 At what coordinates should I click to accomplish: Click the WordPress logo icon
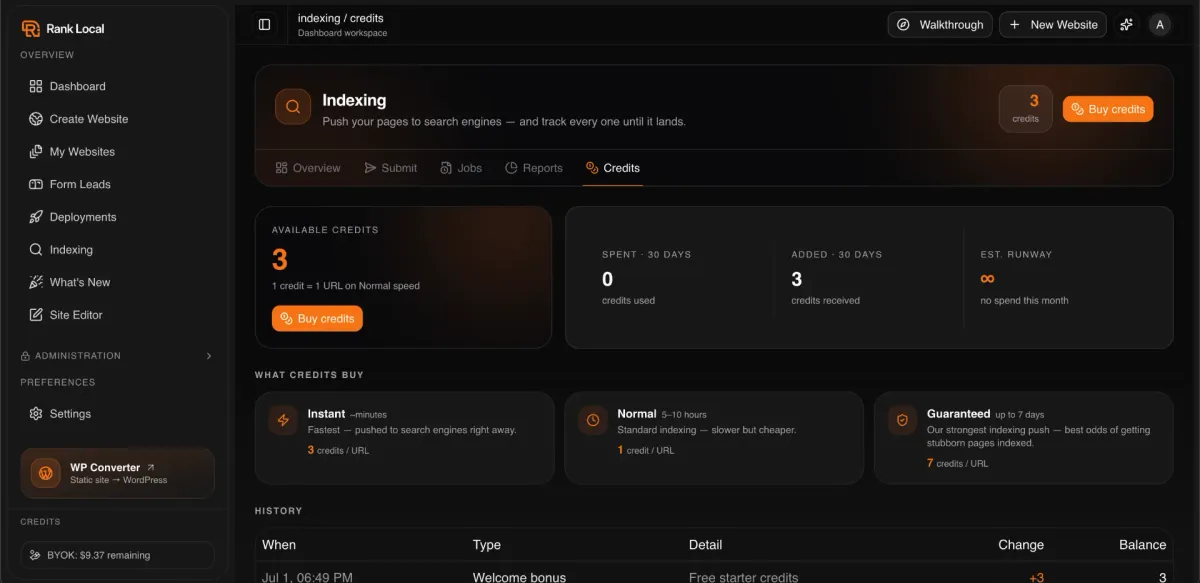[x=46, y=473]
